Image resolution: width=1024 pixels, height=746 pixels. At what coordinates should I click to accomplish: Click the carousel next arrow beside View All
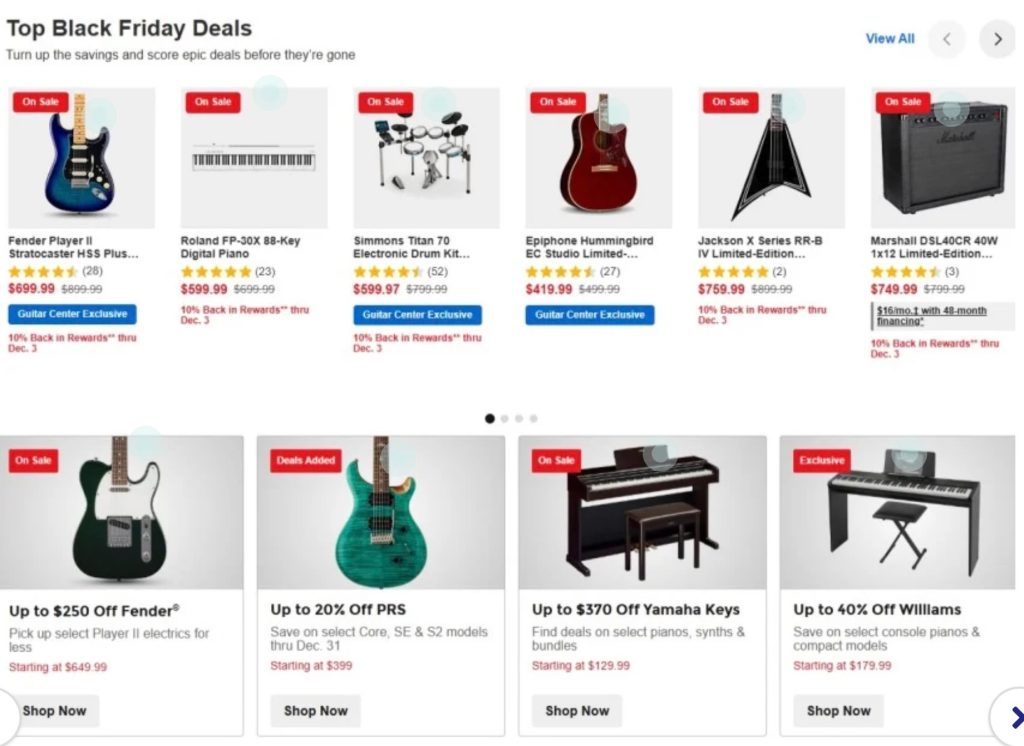click(x=997, y=40)
